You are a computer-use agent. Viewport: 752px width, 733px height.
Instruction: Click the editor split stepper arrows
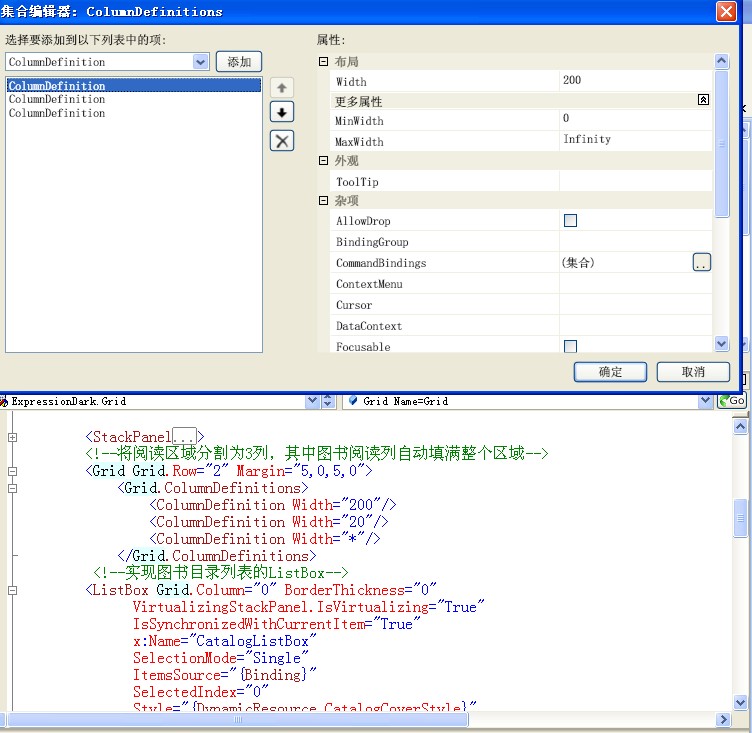[x=328, y=401]
